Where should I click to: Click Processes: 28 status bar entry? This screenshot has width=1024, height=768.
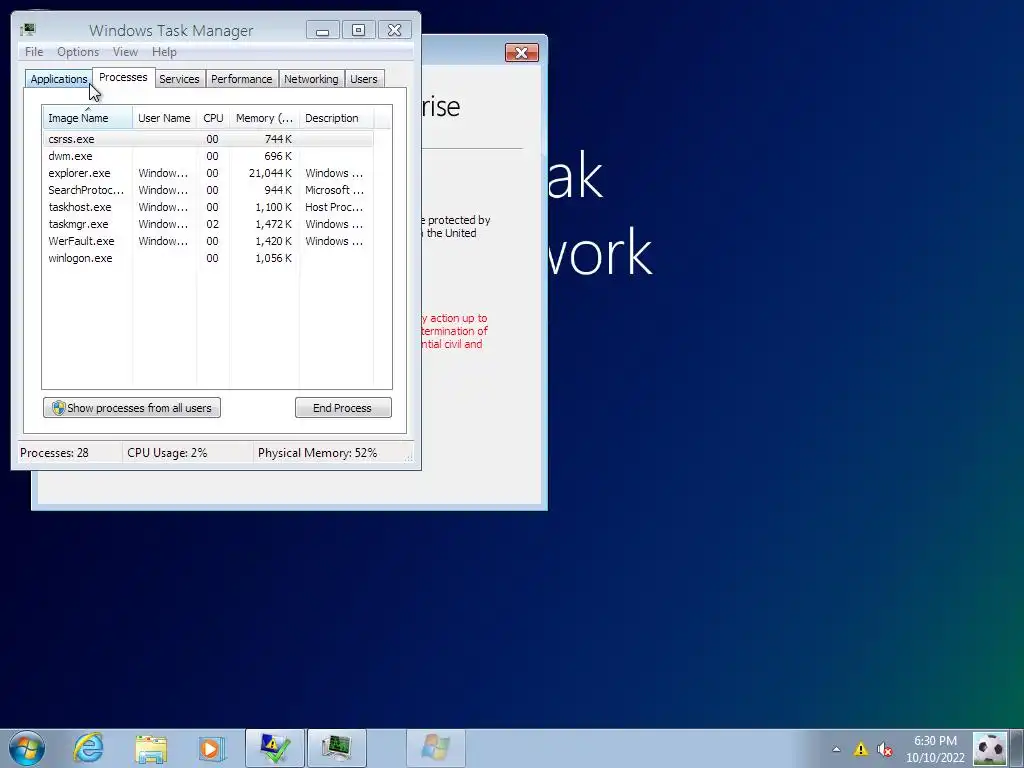point(54,453)
